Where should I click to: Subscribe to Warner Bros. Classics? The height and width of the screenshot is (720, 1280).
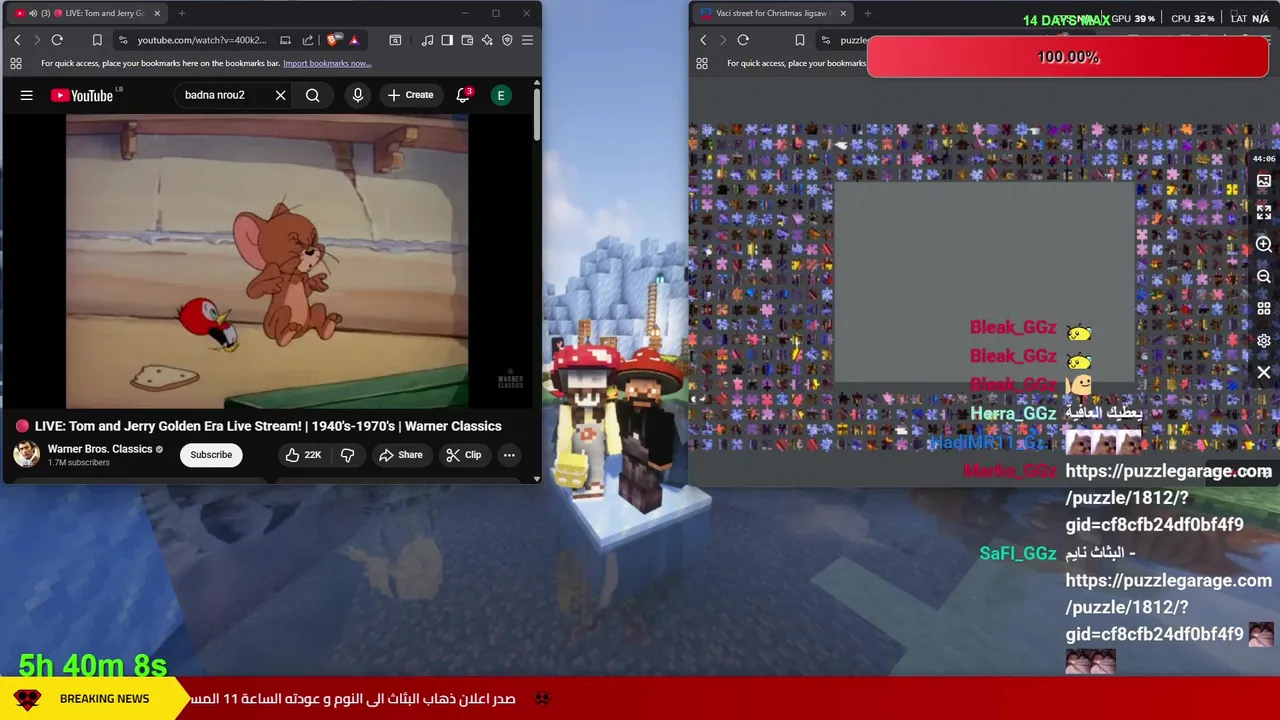tap(211, 455)
